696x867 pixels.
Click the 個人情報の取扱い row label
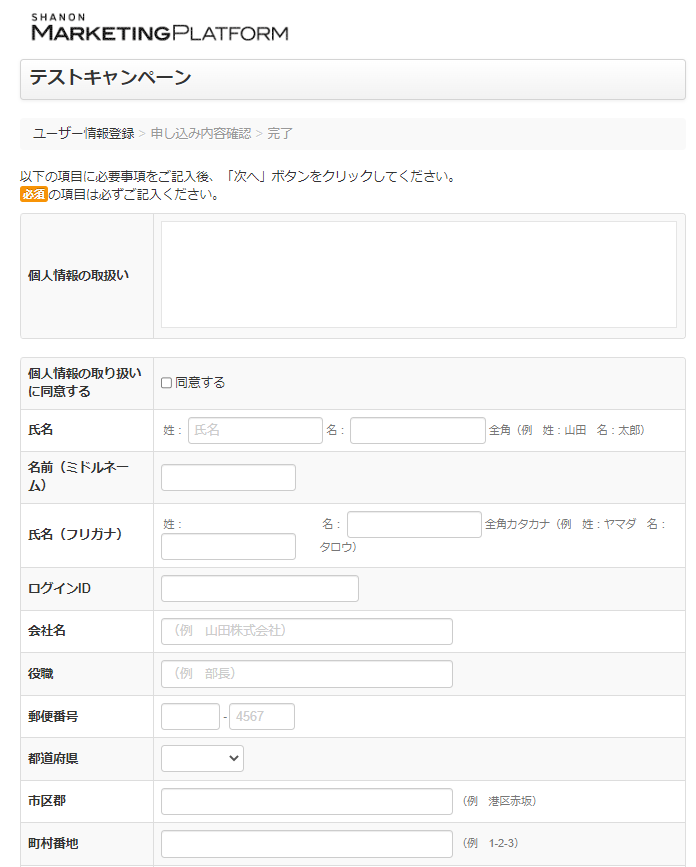[x=79, y=275]
